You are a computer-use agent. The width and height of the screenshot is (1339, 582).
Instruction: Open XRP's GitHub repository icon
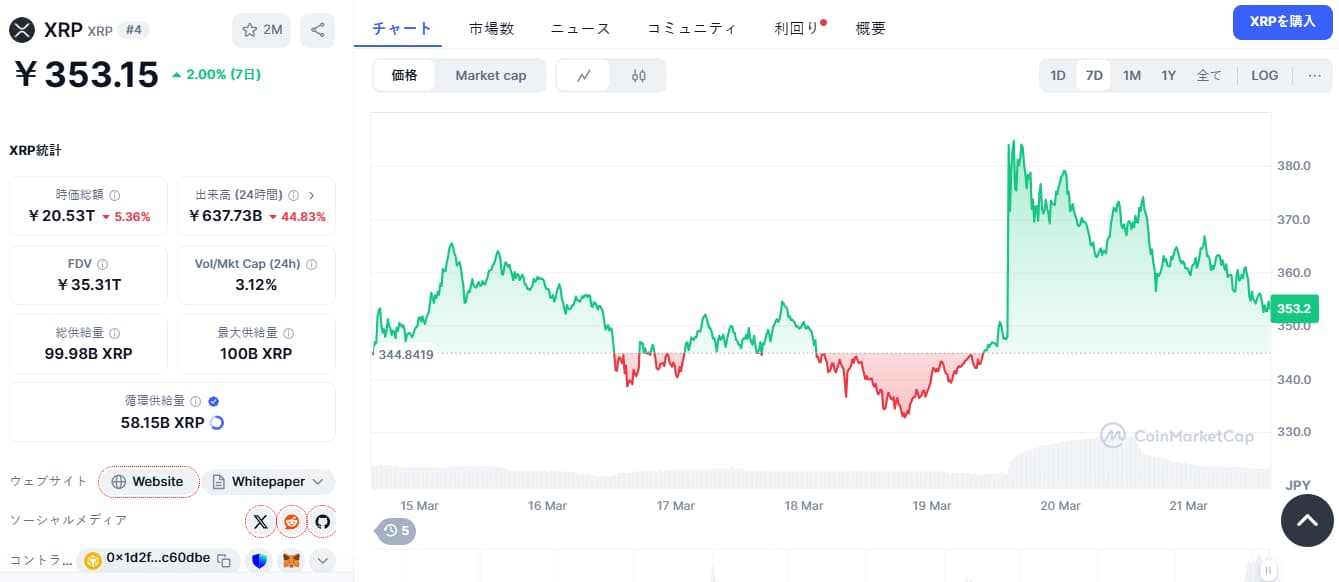pos(322,521)
